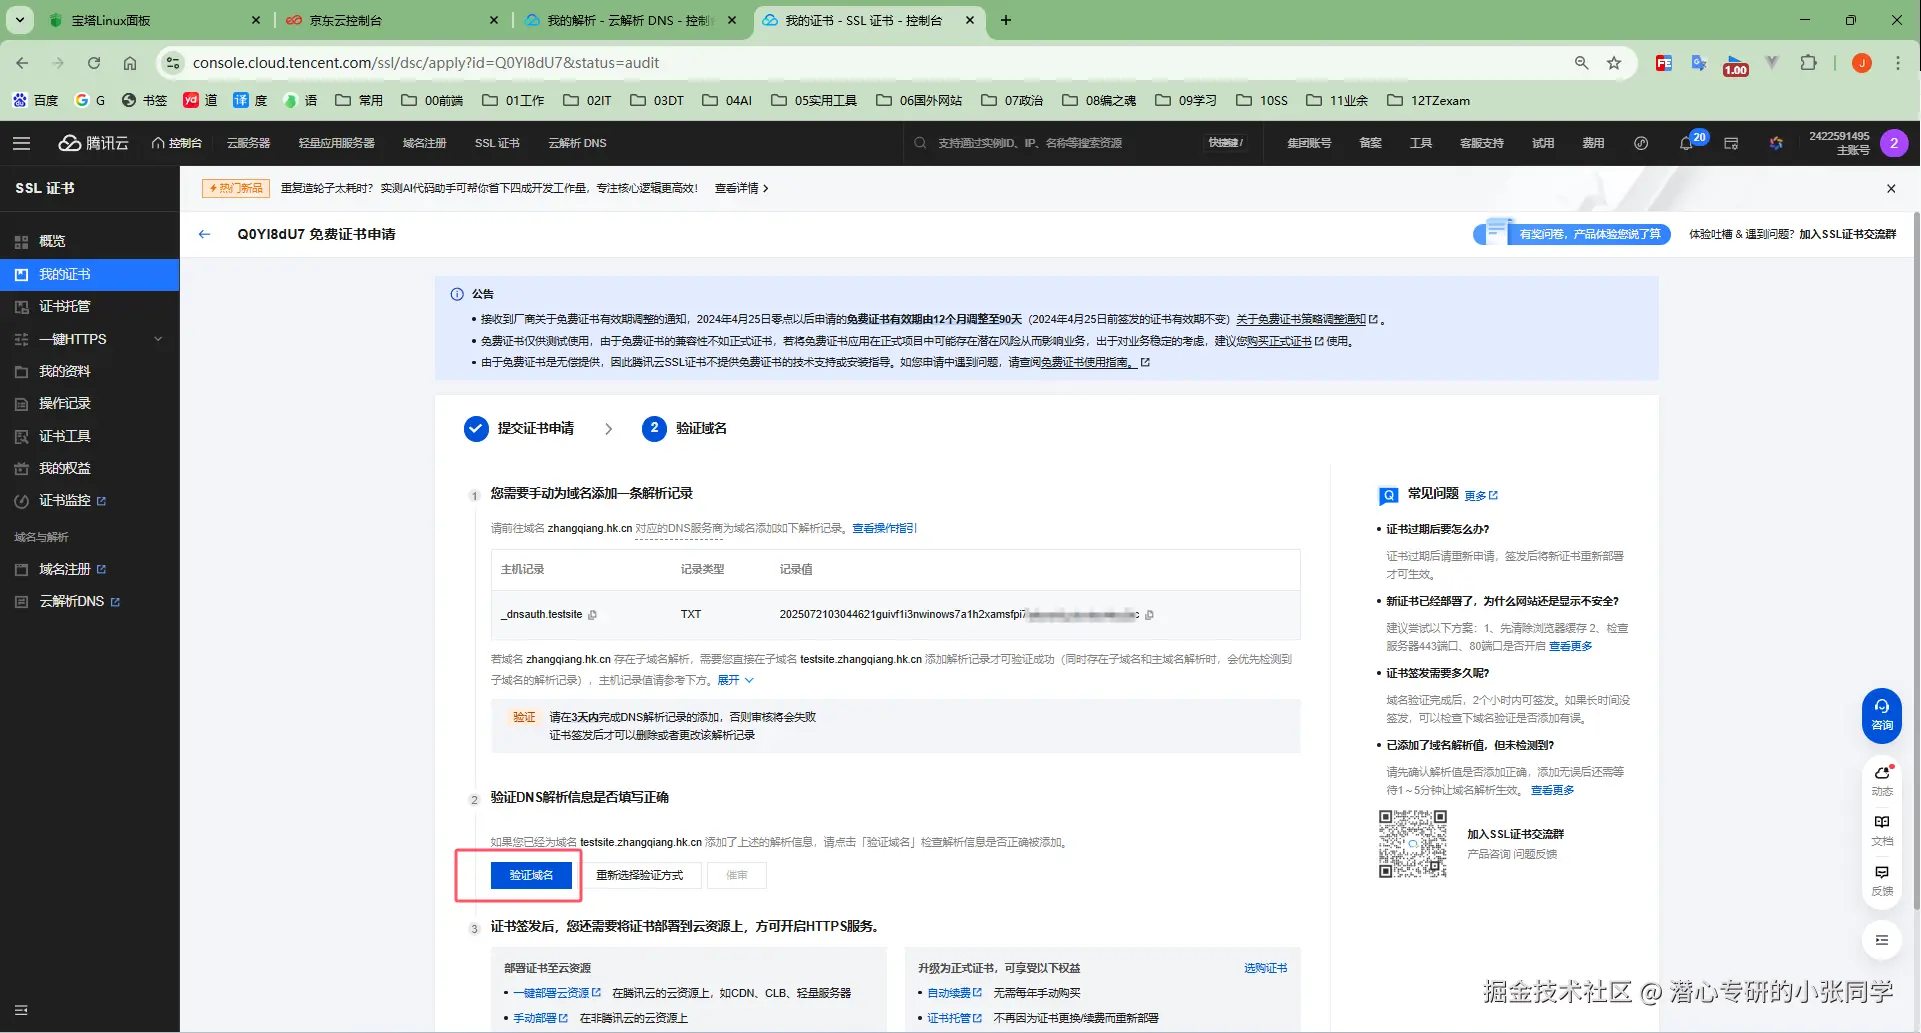Open the help circle icon in header
Viewport: 1921px width, 1033px height.
click(x=1641, y=143)
